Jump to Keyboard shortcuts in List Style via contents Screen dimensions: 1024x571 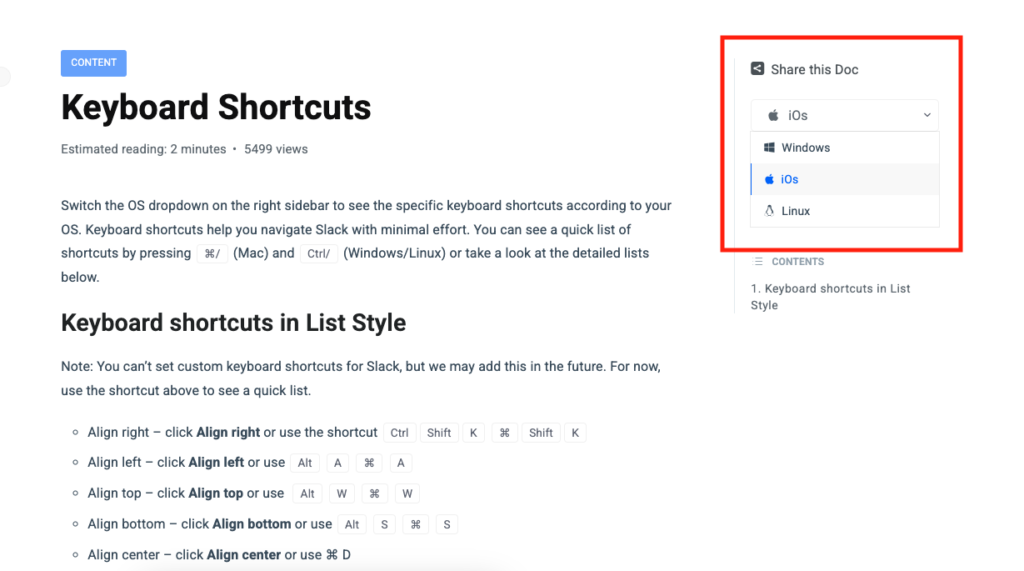(830, 297)
